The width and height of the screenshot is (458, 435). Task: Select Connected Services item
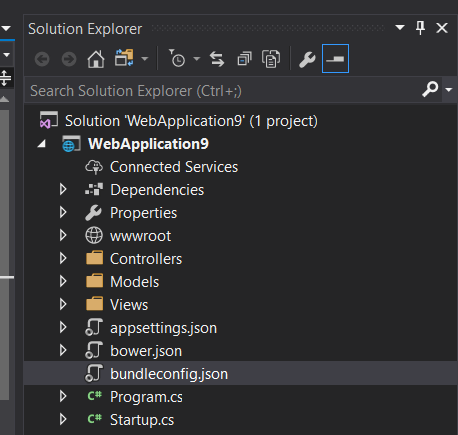pos(174,167)
